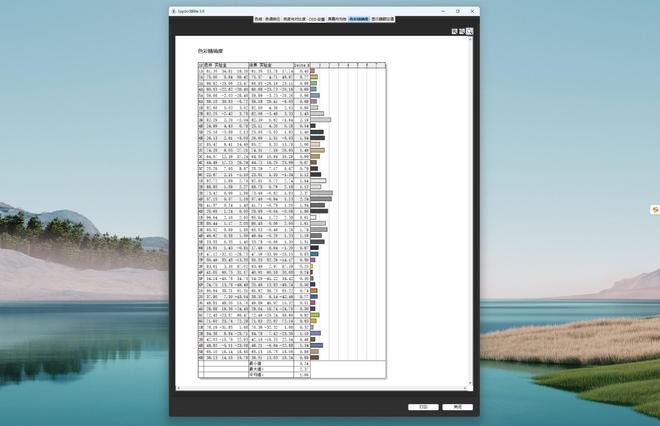
Task: Maximize the Spyder window
Action: coord(458,11)
